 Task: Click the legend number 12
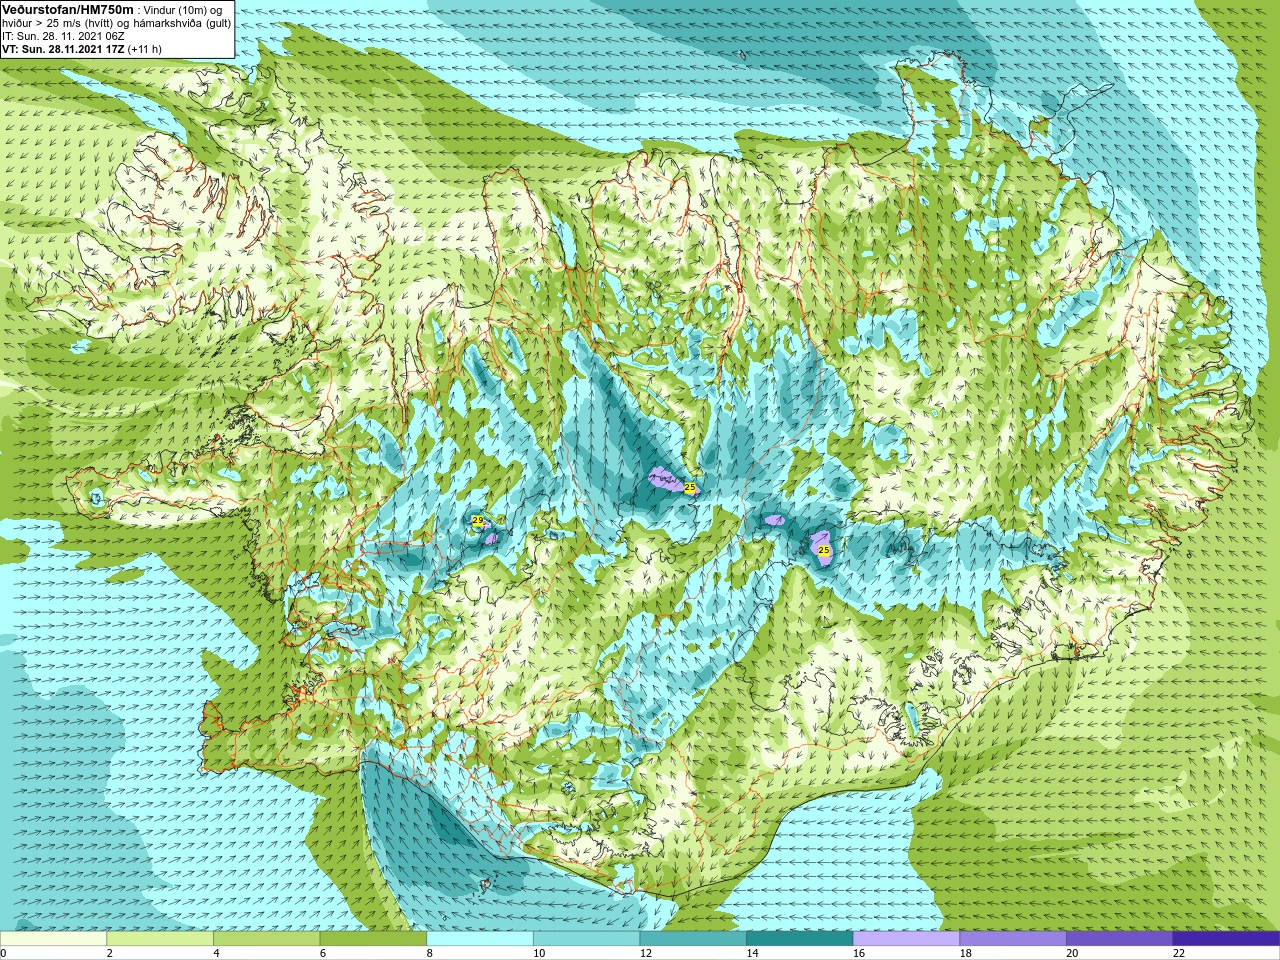click(x=646, y=953)
